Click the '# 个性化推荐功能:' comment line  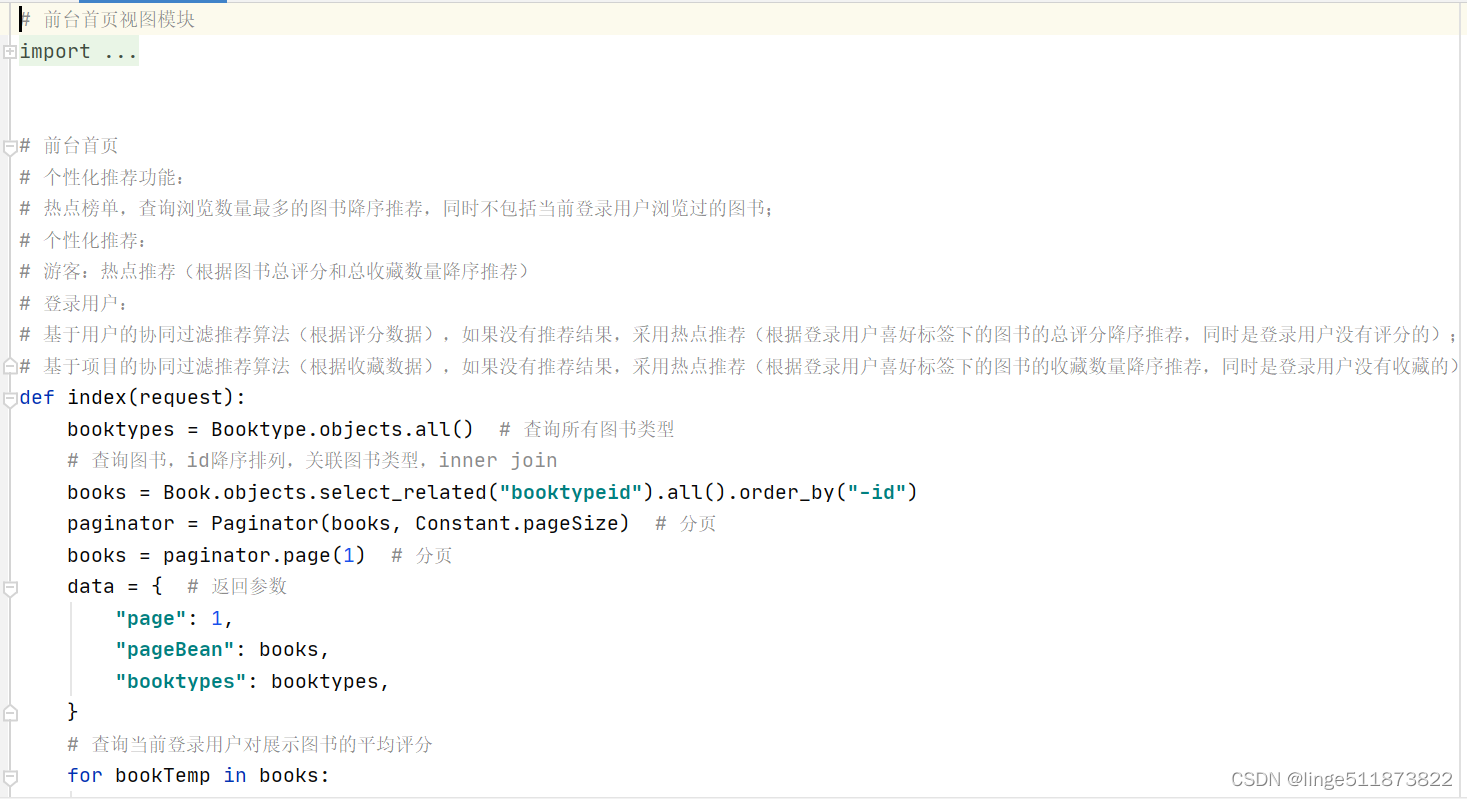103,177
